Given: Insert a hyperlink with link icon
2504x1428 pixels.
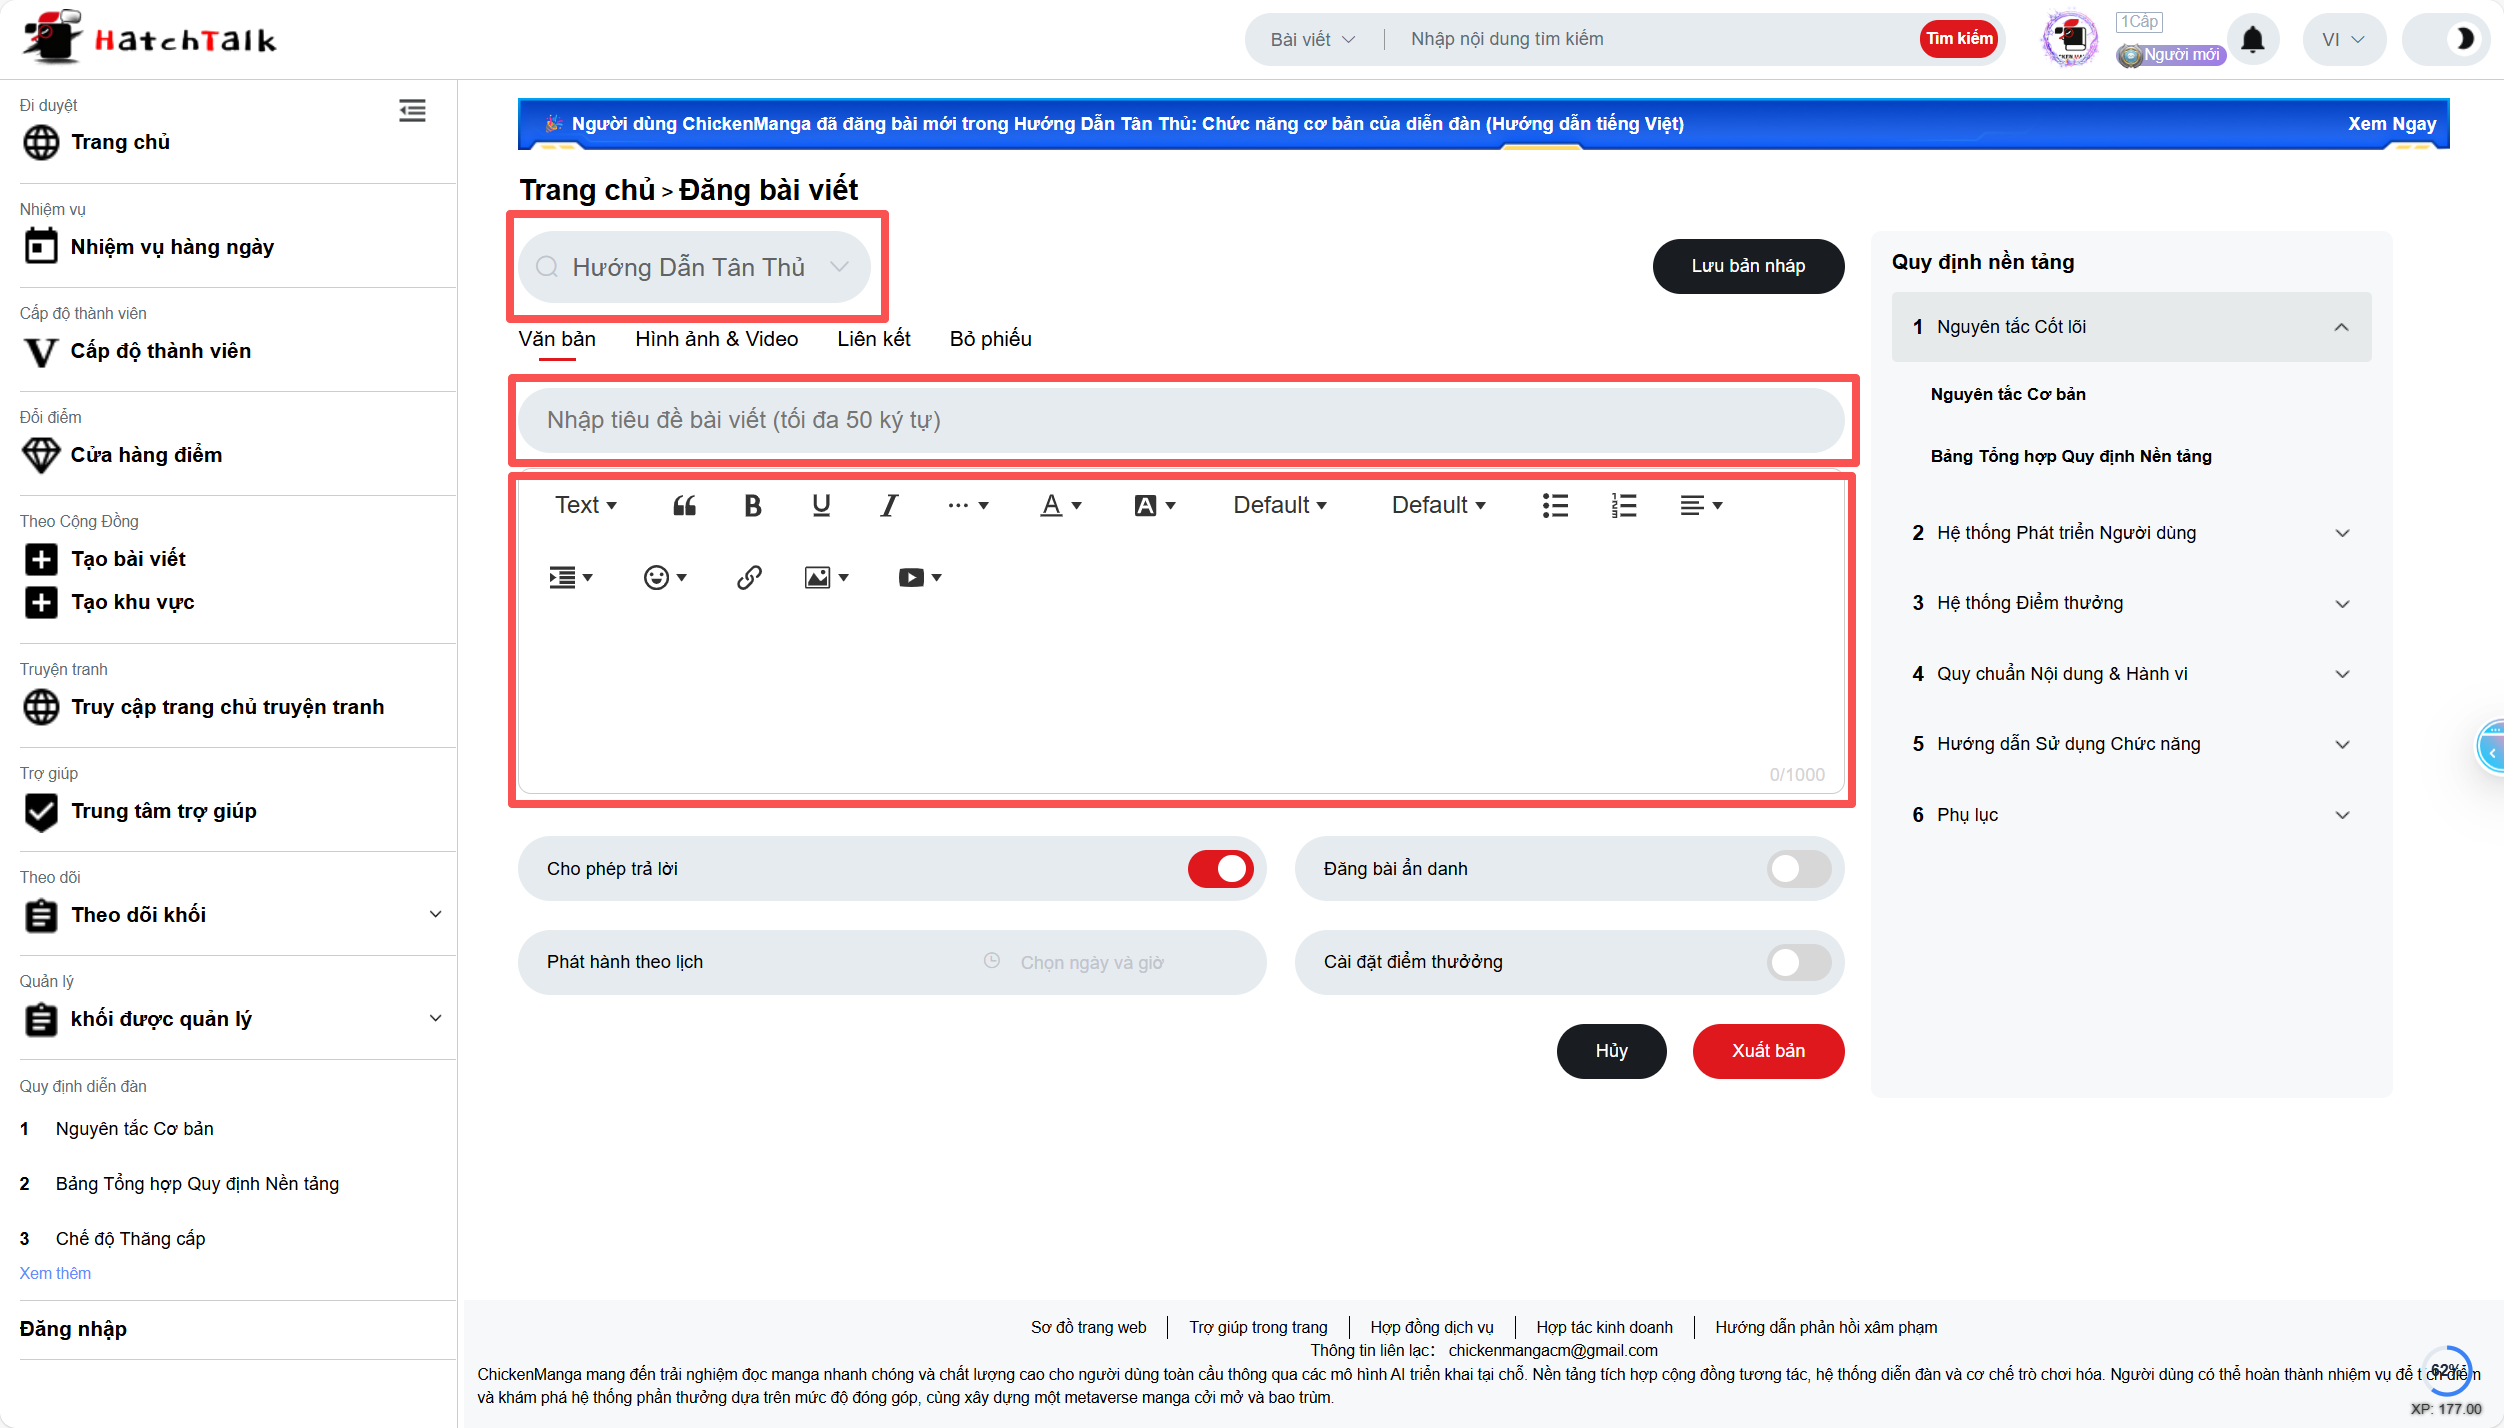Looking at the screenshot, I should 749,578.
